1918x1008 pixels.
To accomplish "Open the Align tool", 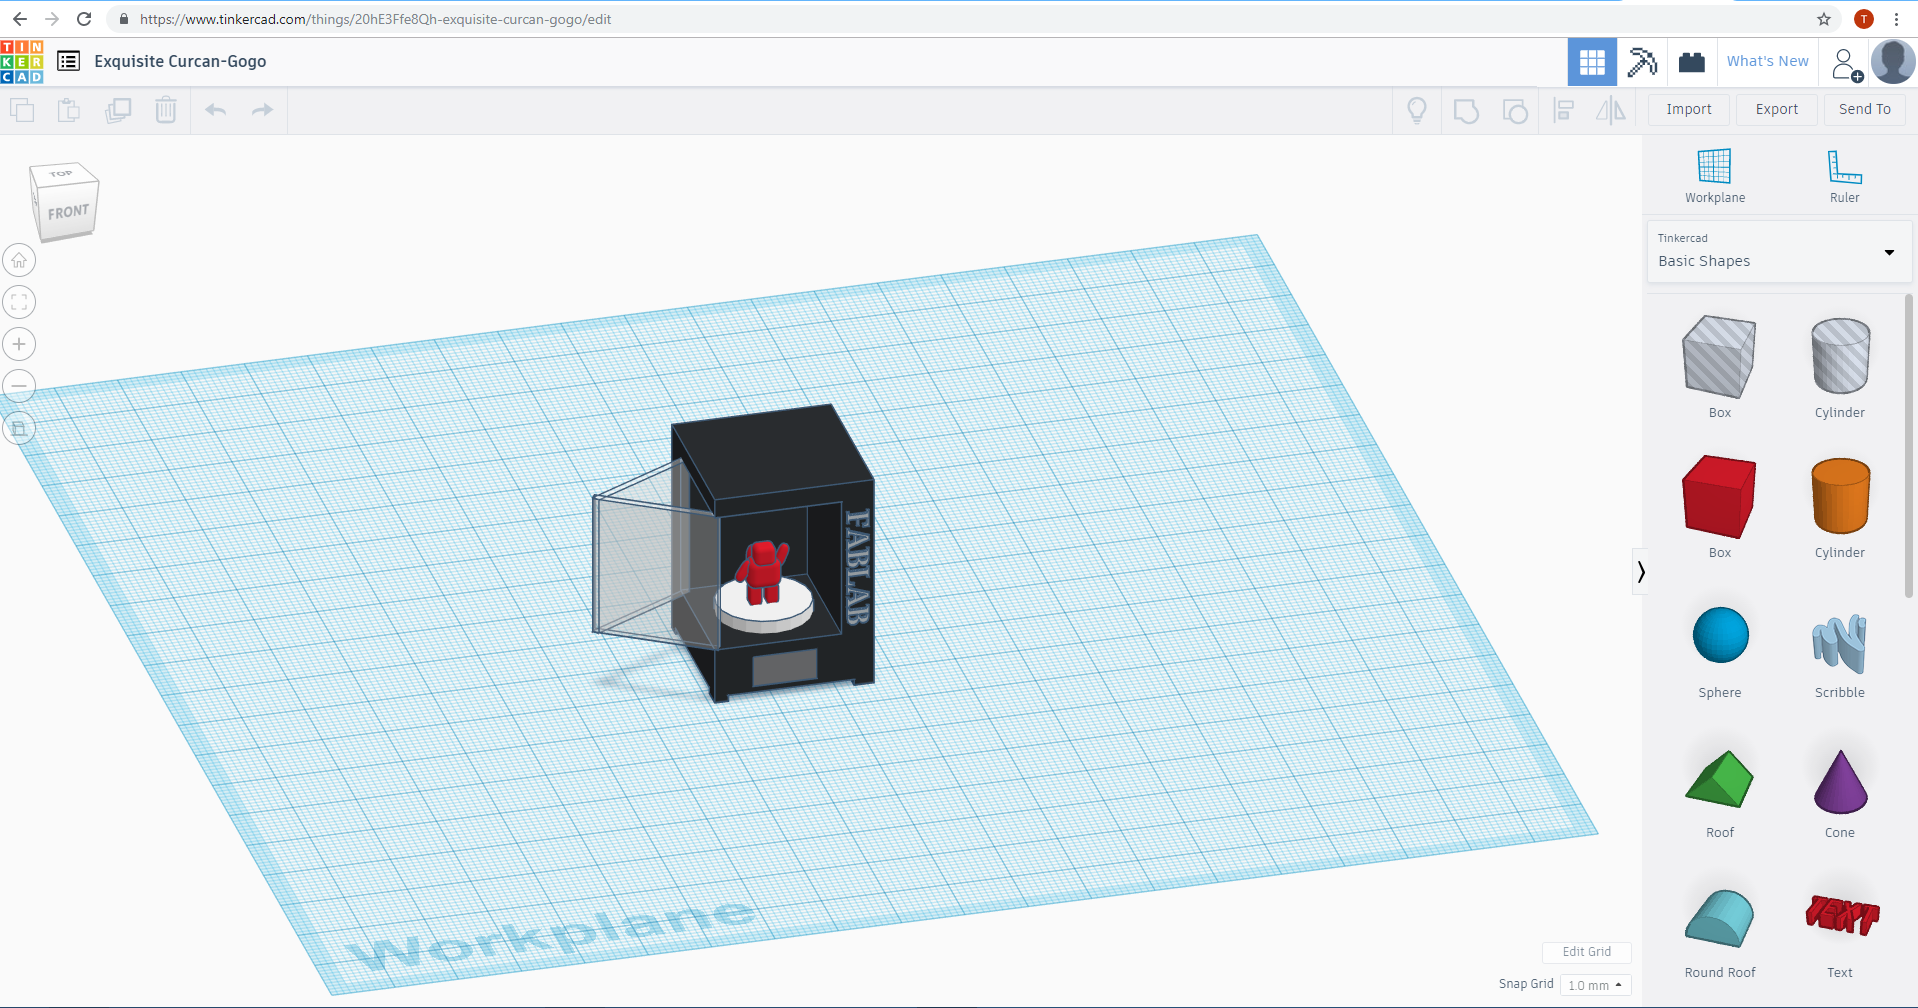I will (1563, 110).
